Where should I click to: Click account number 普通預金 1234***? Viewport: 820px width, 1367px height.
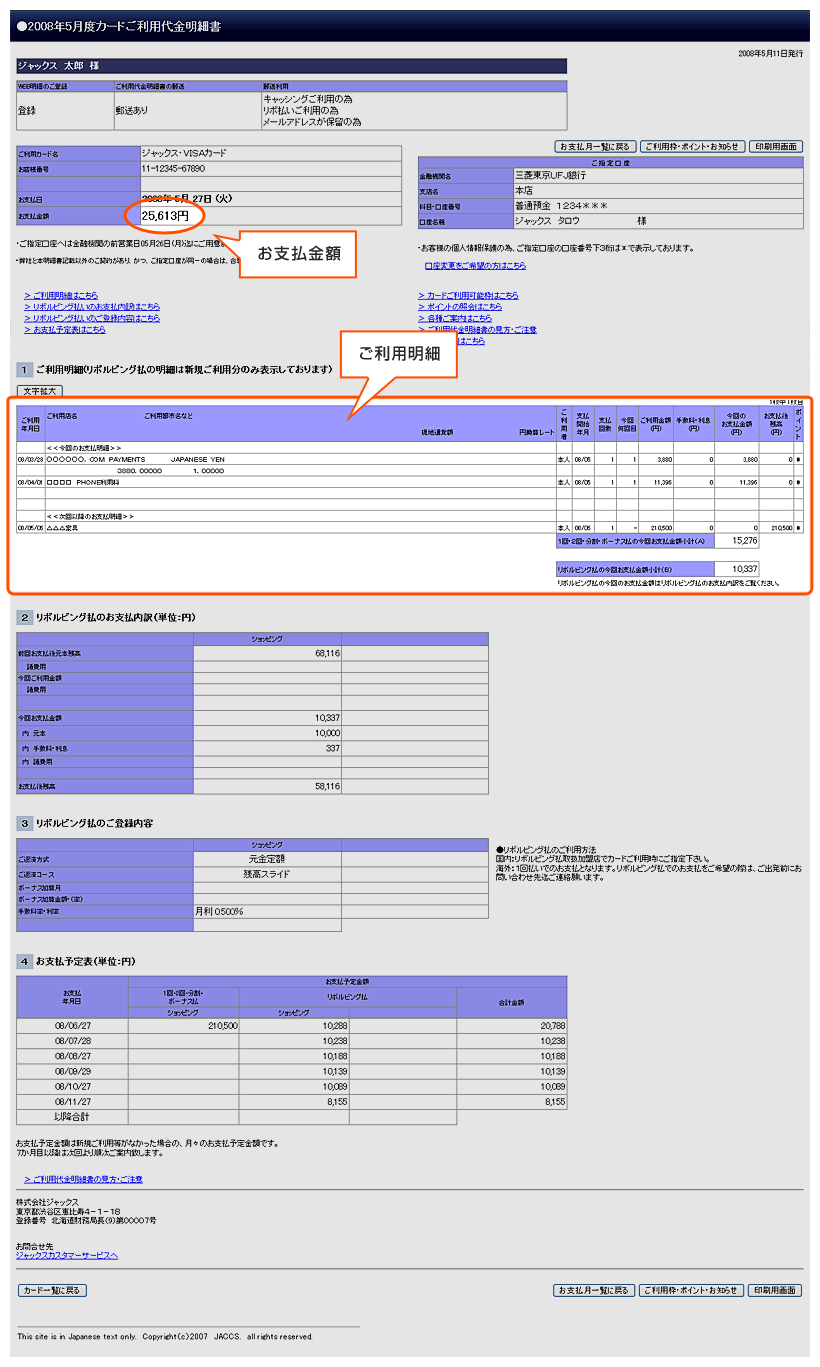coord(560,205)
